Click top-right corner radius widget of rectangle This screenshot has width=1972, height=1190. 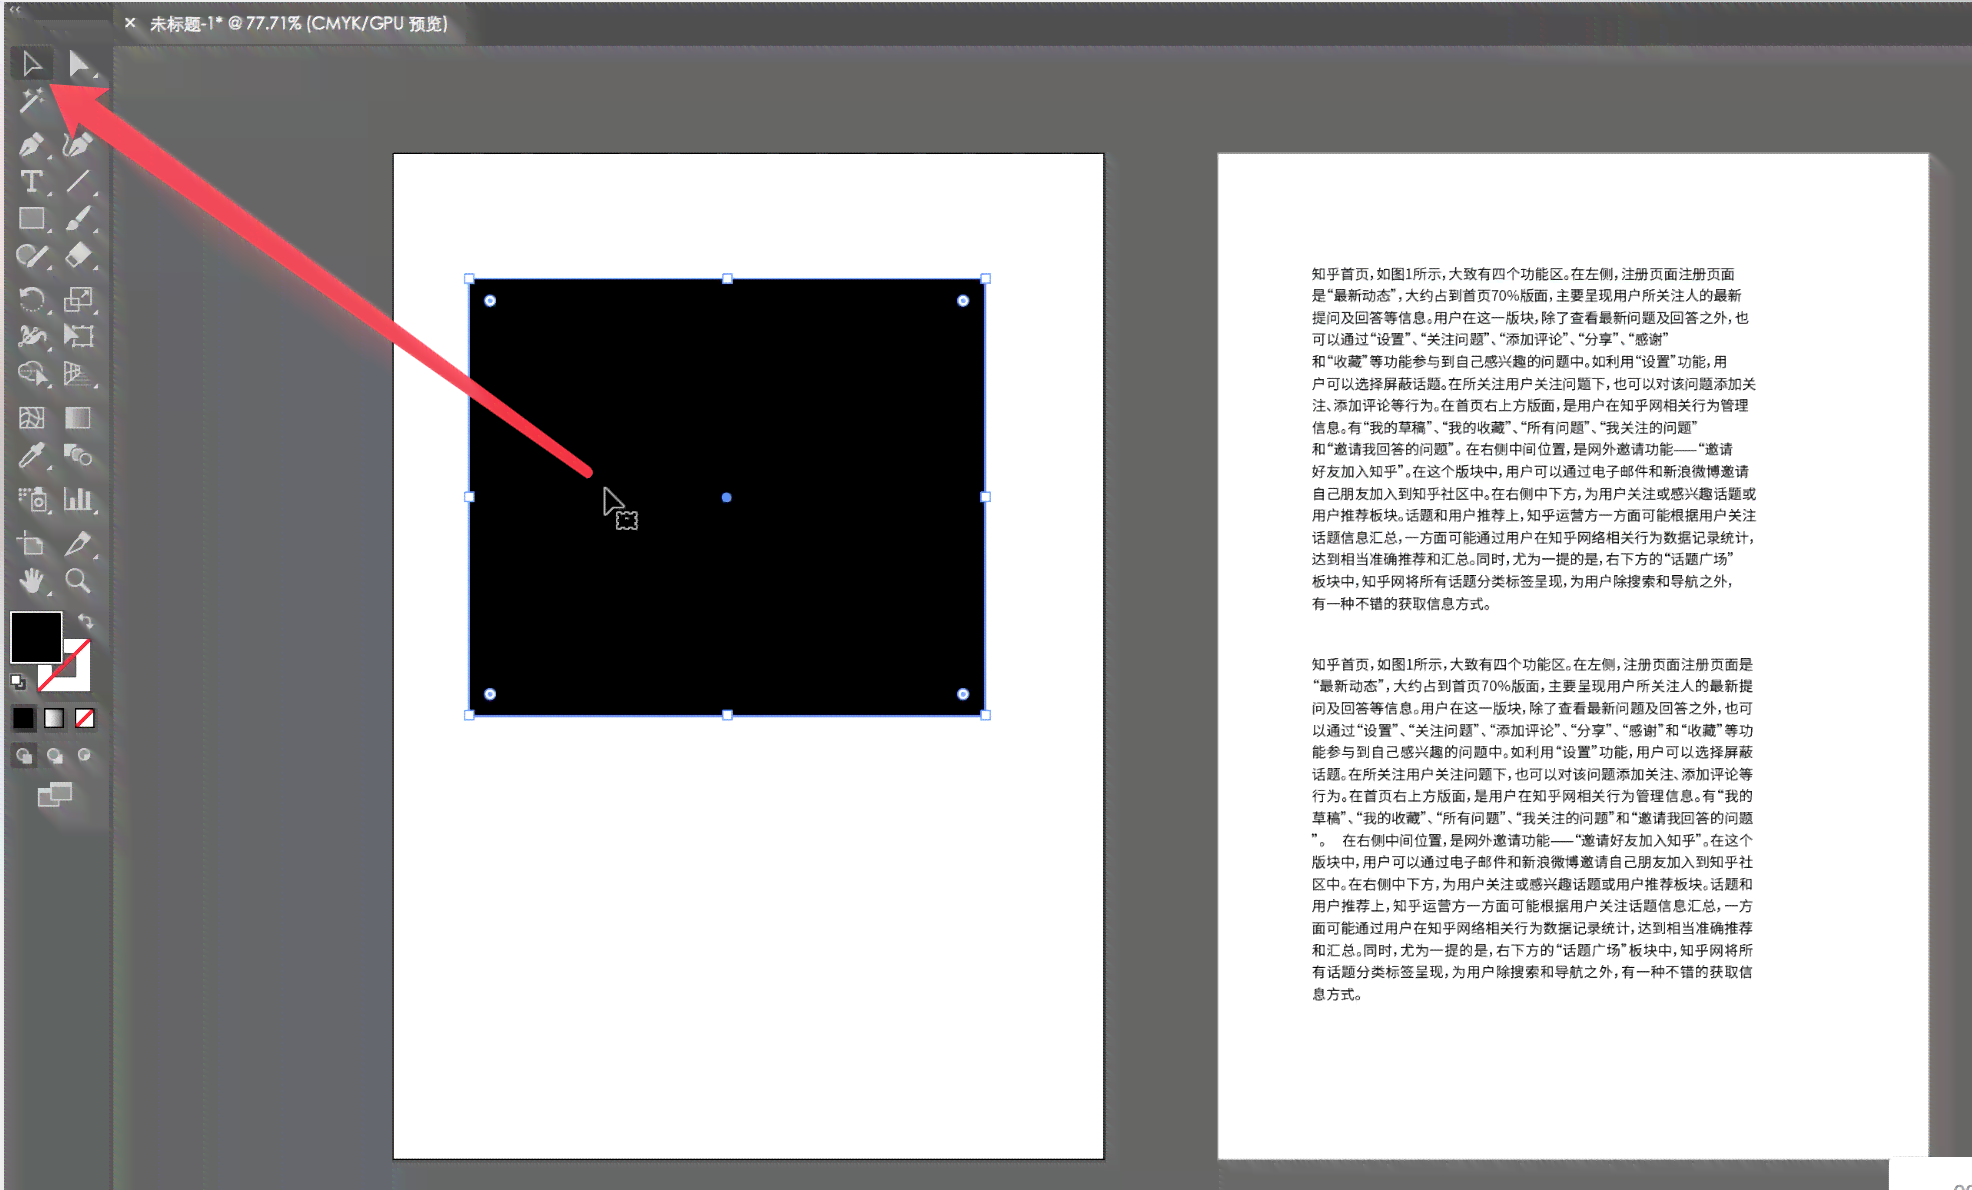tap(963, 300)
